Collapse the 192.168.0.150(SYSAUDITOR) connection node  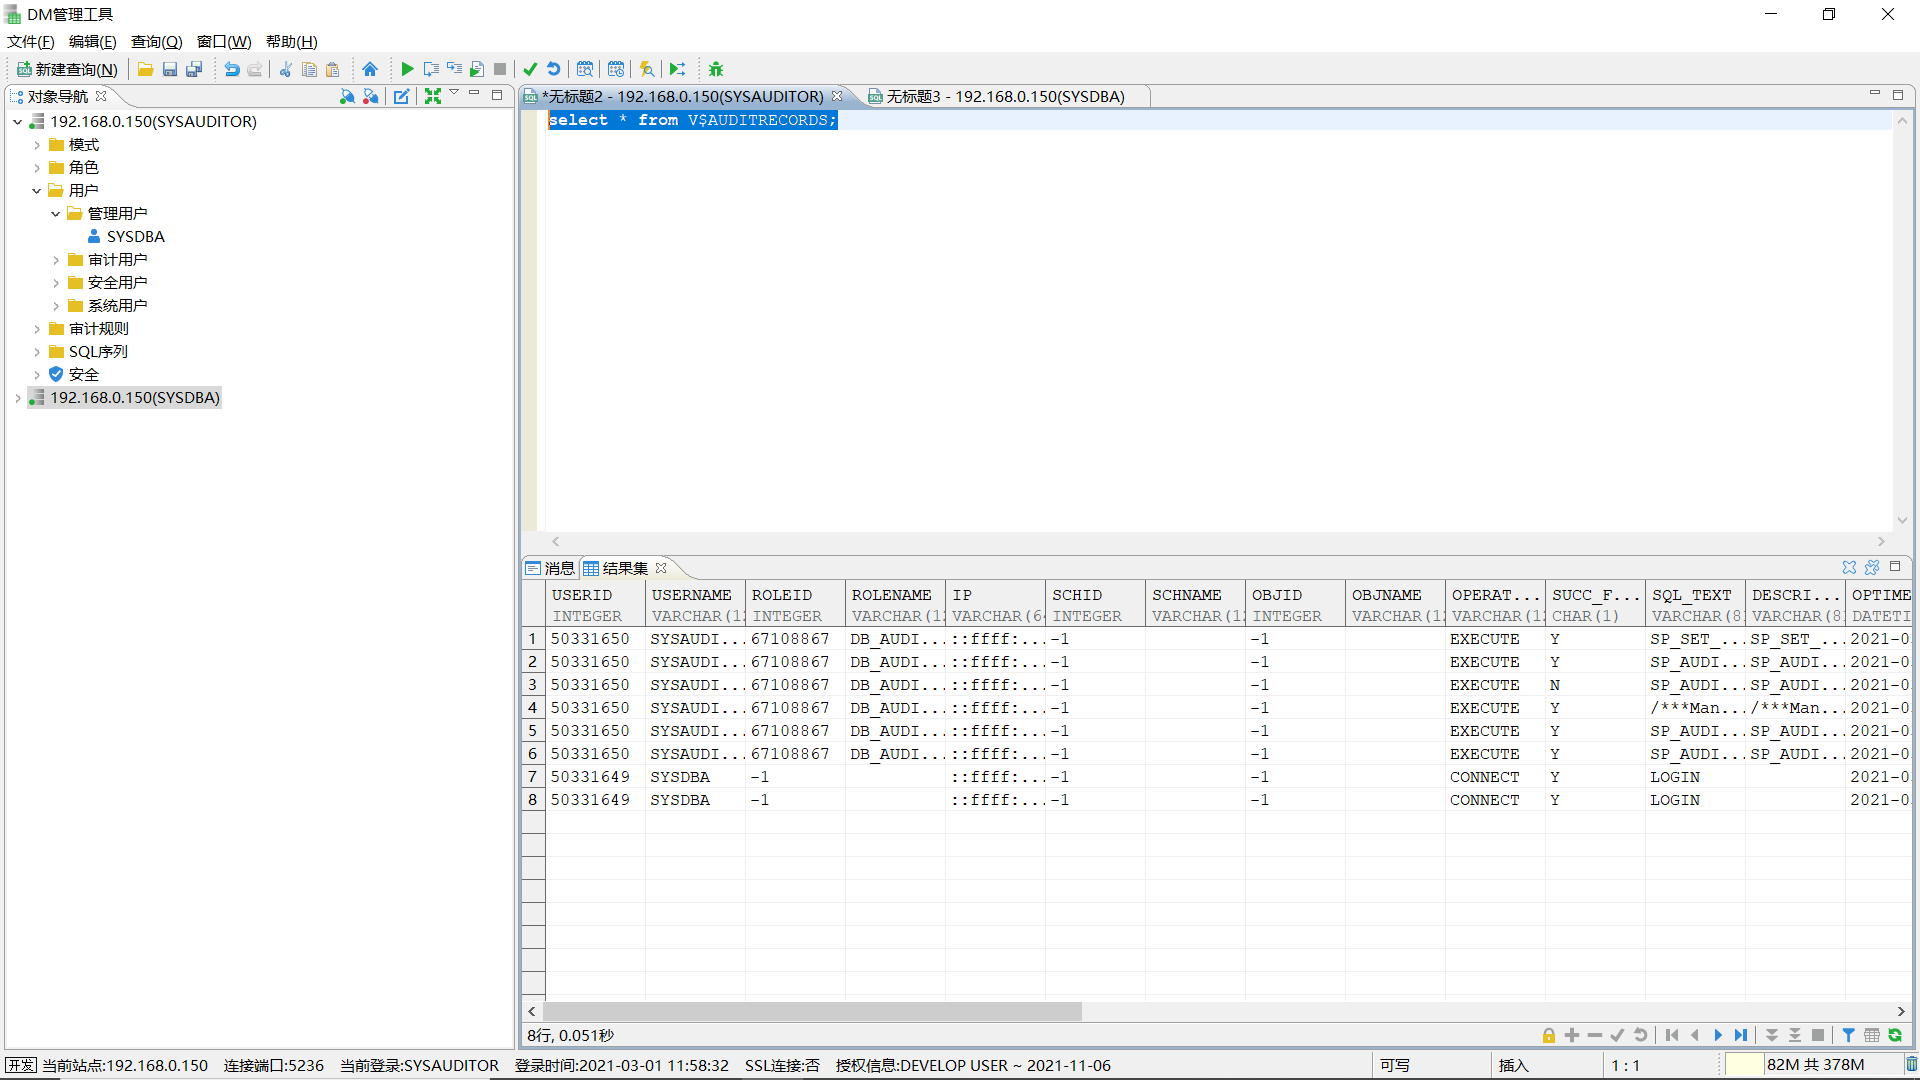click(18, 122)
